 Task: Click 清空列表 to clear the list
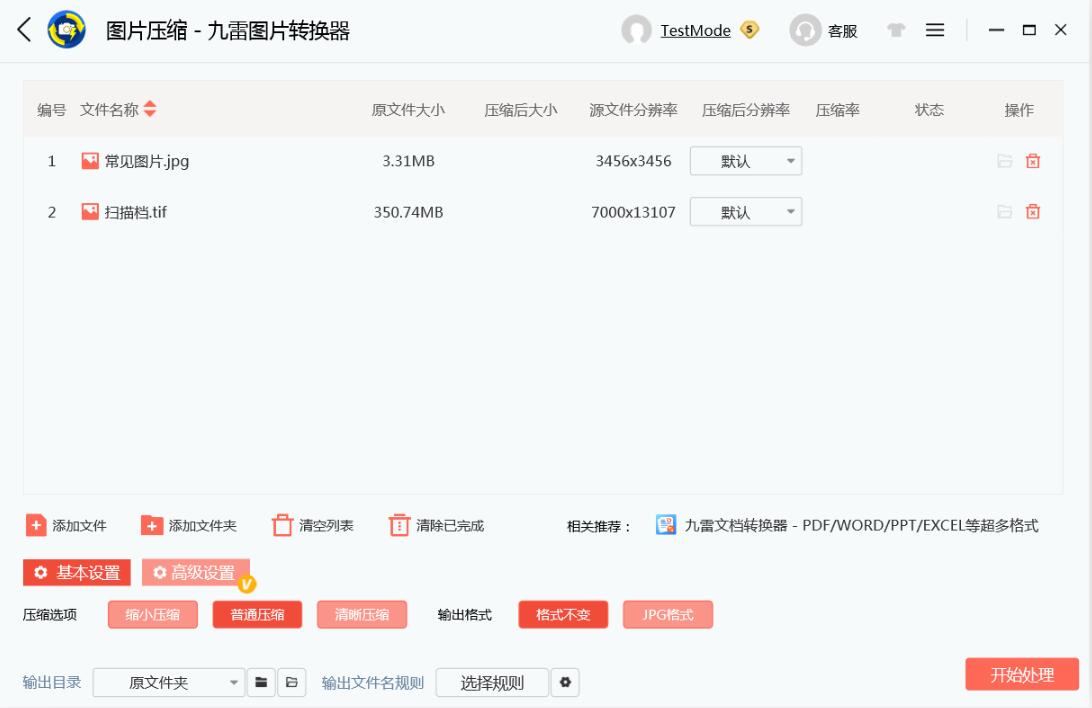click(313, 526)
